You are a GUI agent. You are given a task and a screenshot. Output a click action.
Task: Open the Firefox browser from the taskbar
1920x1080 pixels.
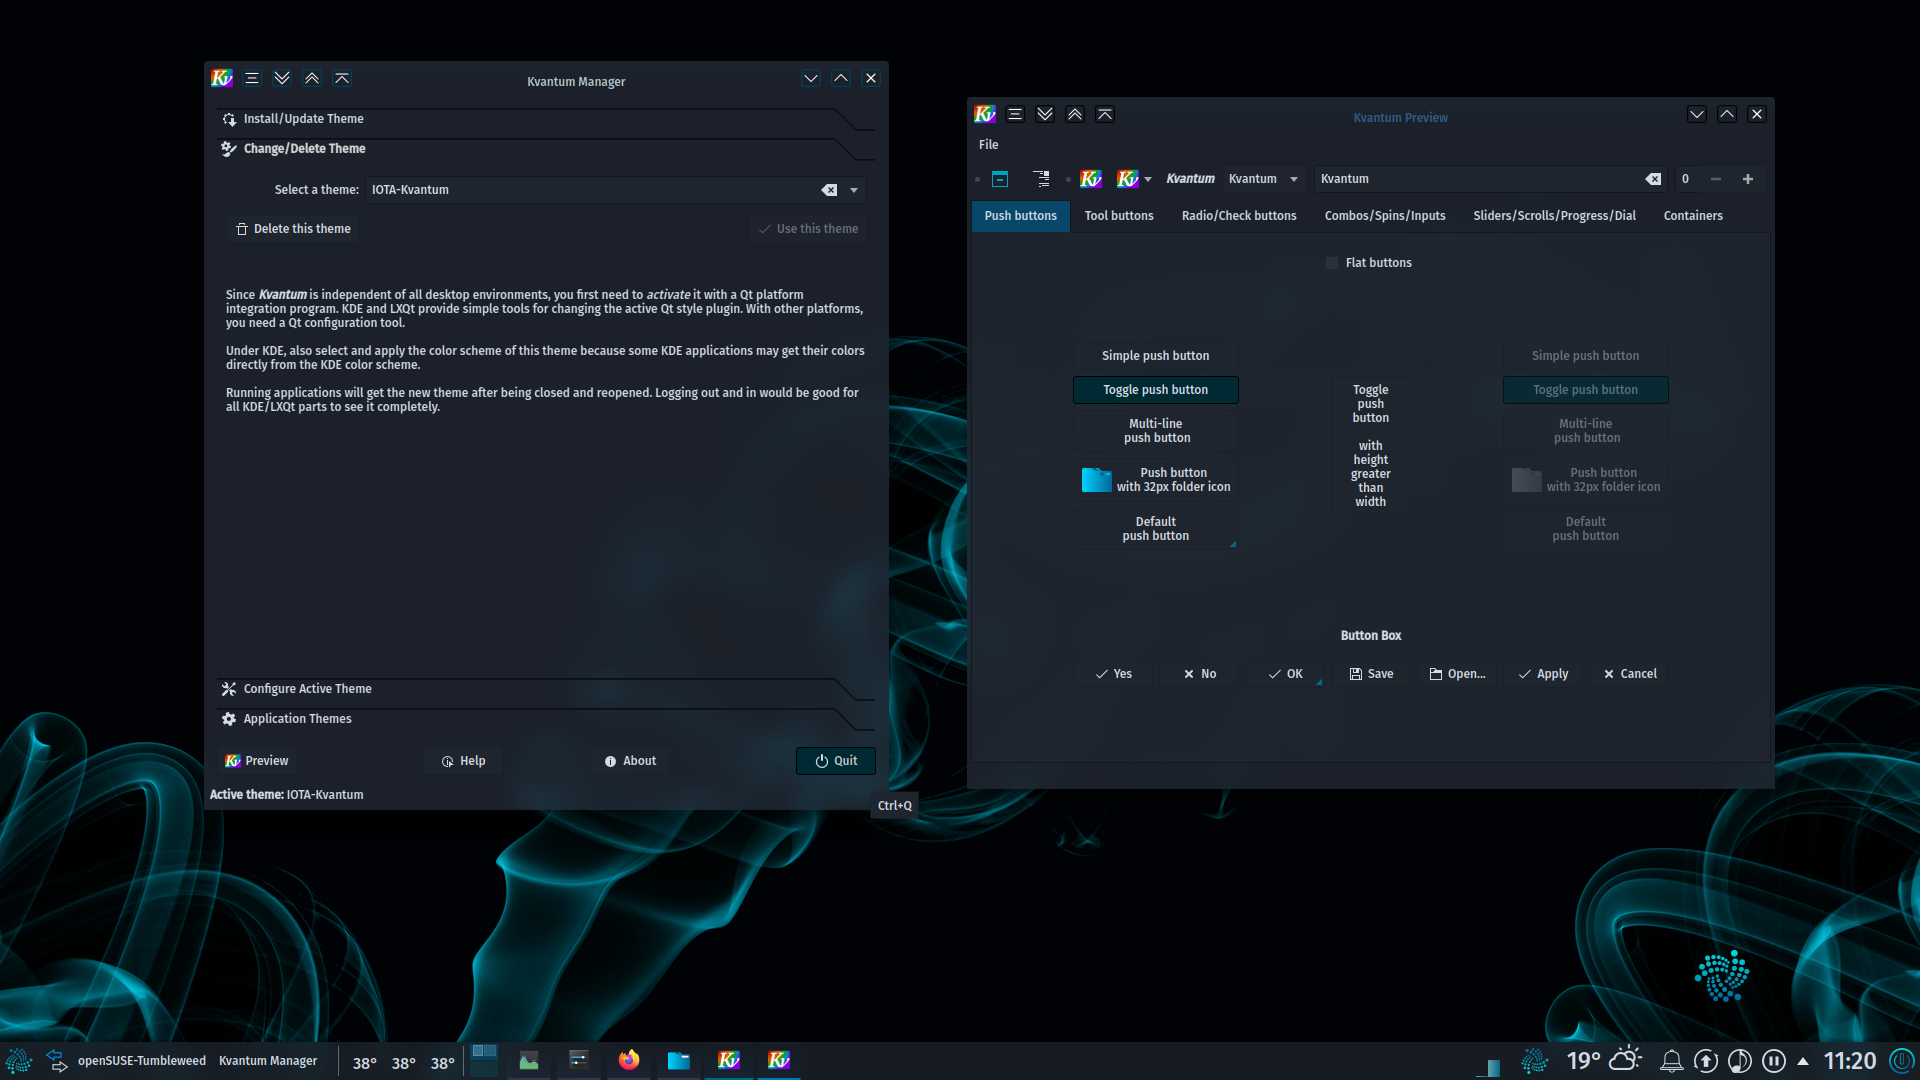coord(629,1060)
